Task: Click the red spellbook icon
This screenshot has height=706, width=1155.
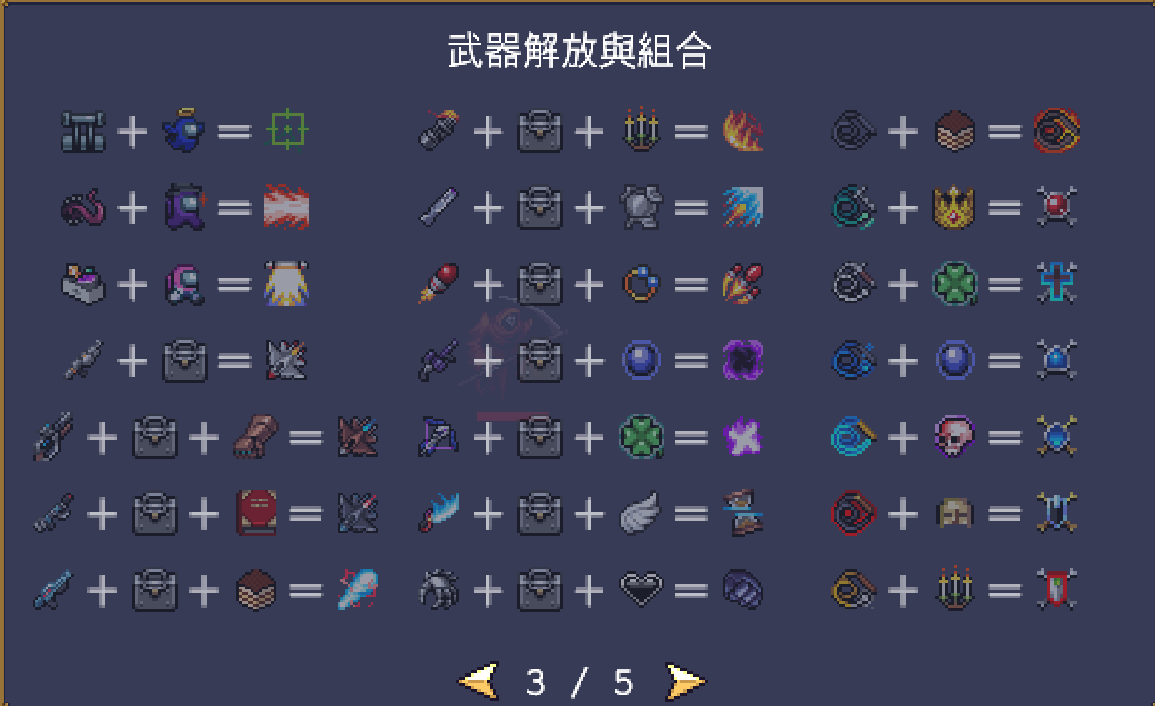Action: coord(256,512)
